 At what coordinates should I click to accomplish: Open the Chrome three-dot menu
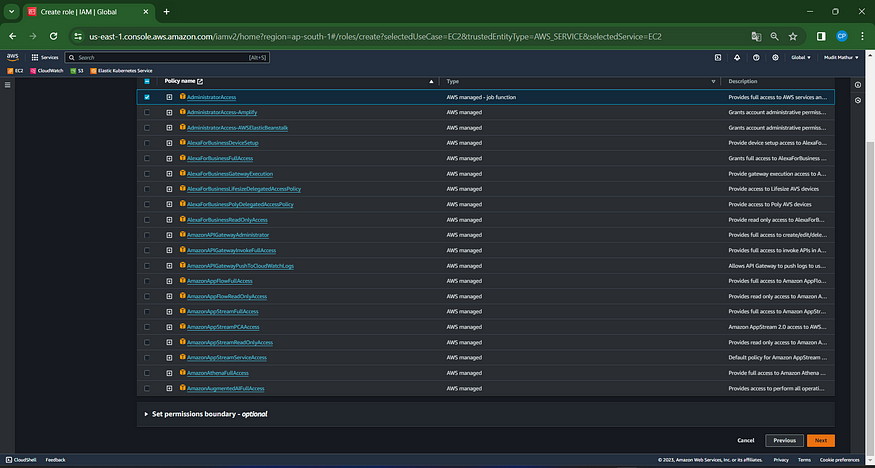pyautogui.click(x=862, y=36)
